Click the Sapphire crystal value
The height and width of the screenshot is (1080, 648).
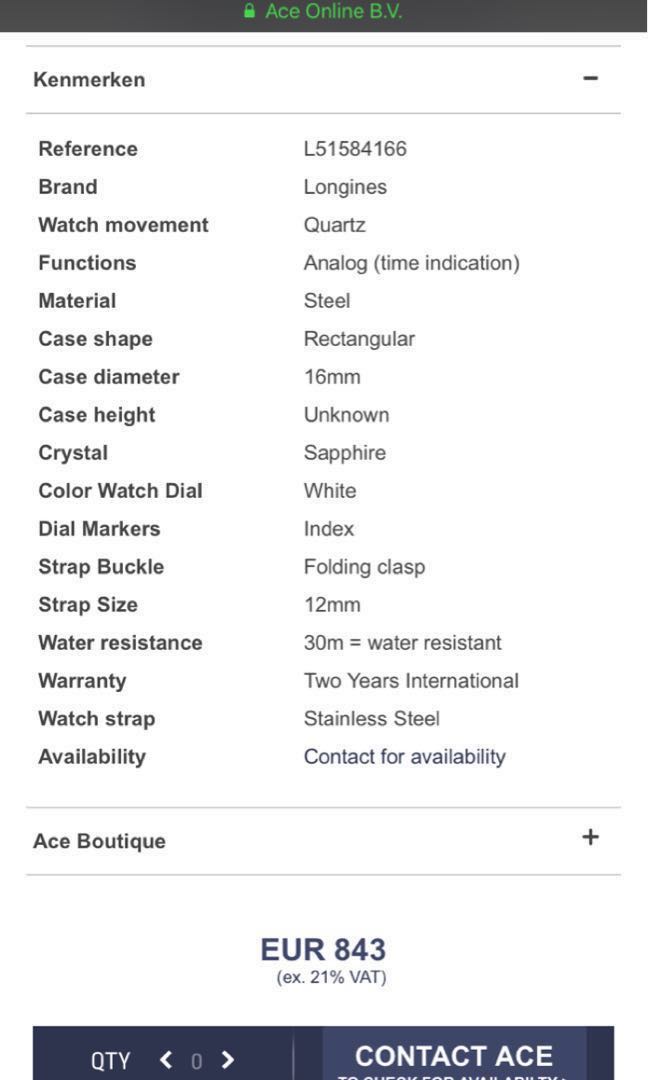[344, 453]
